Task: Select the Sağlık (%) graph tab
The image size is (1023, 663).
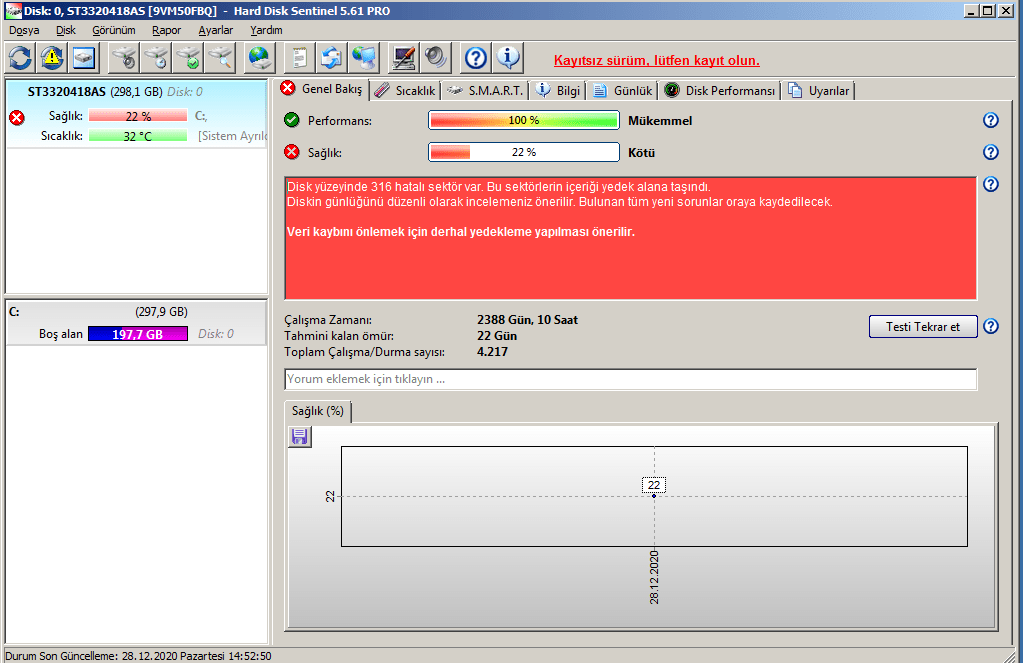Action: tap(318, 411)
